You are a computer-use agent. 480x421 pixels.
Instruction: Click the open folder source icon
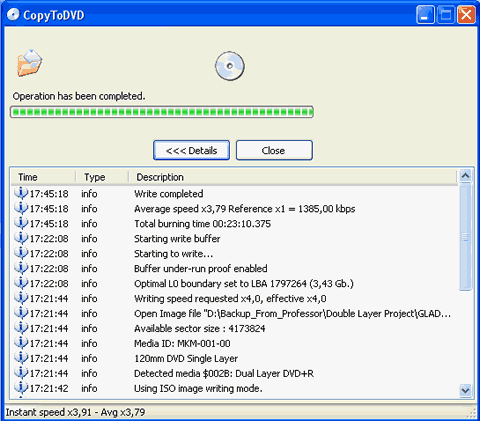tap(30, 63)
